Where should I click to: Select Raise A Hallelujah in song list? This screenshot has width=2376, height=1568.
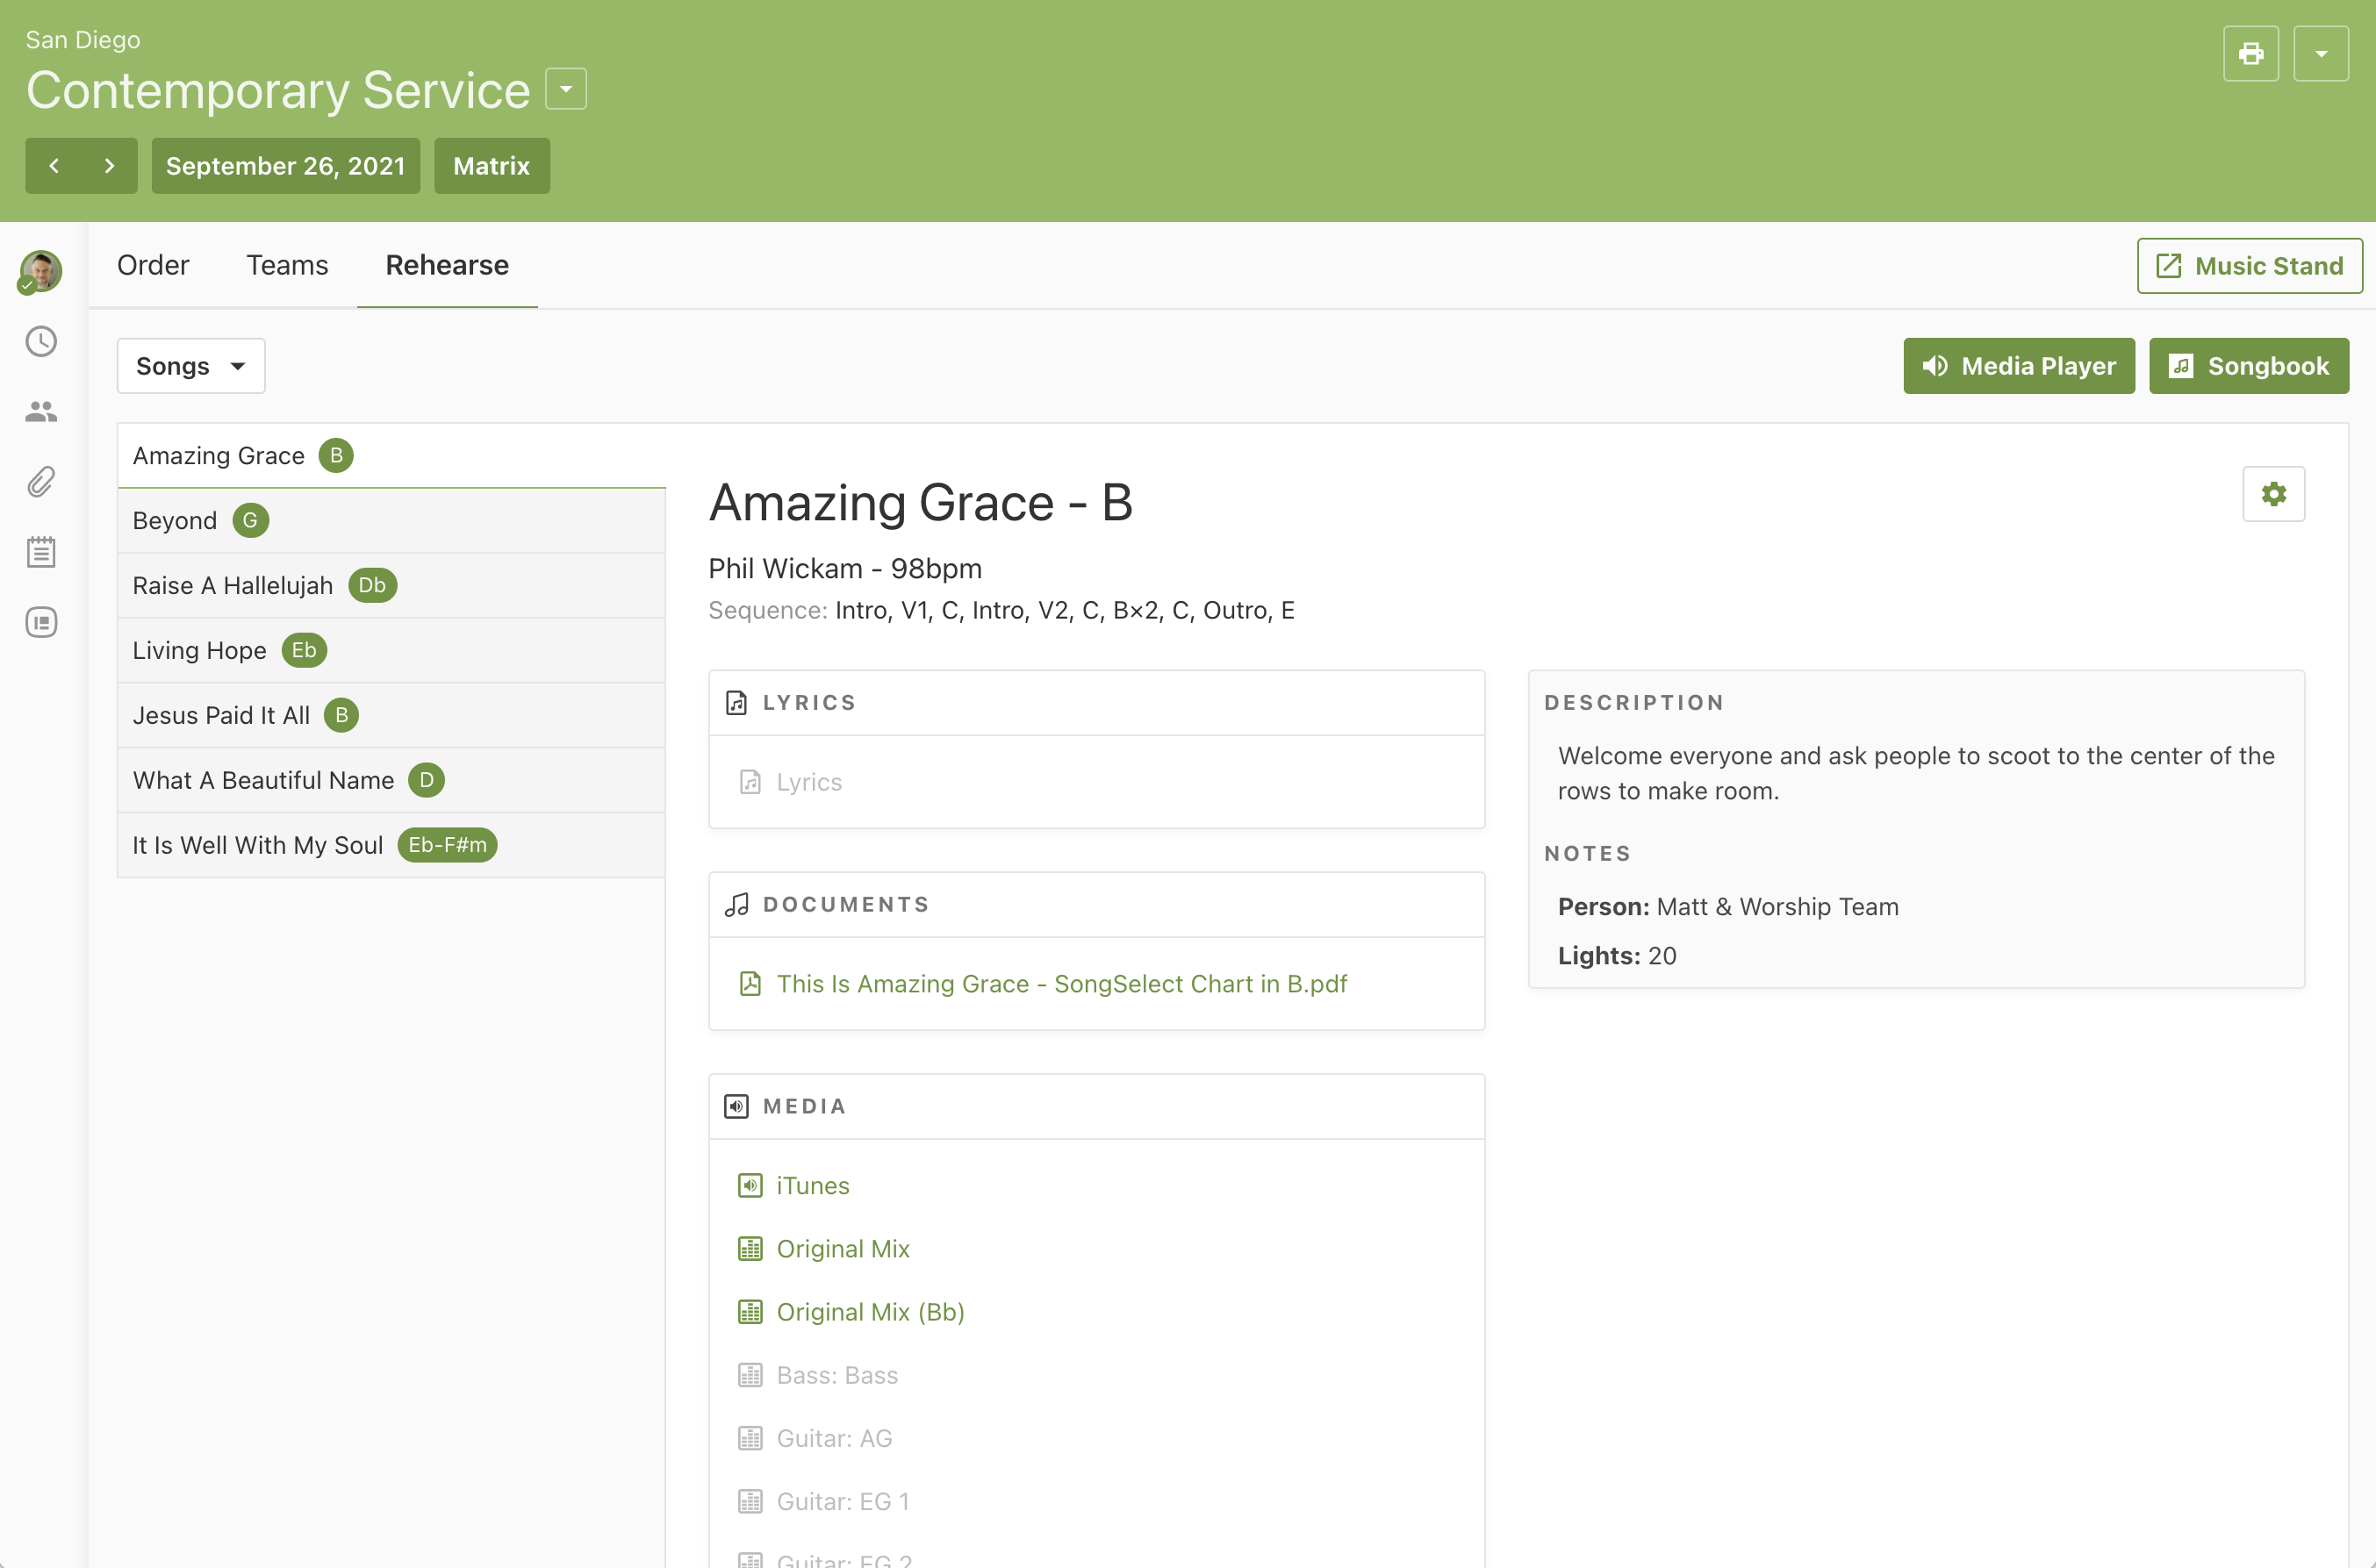(233, 585)
